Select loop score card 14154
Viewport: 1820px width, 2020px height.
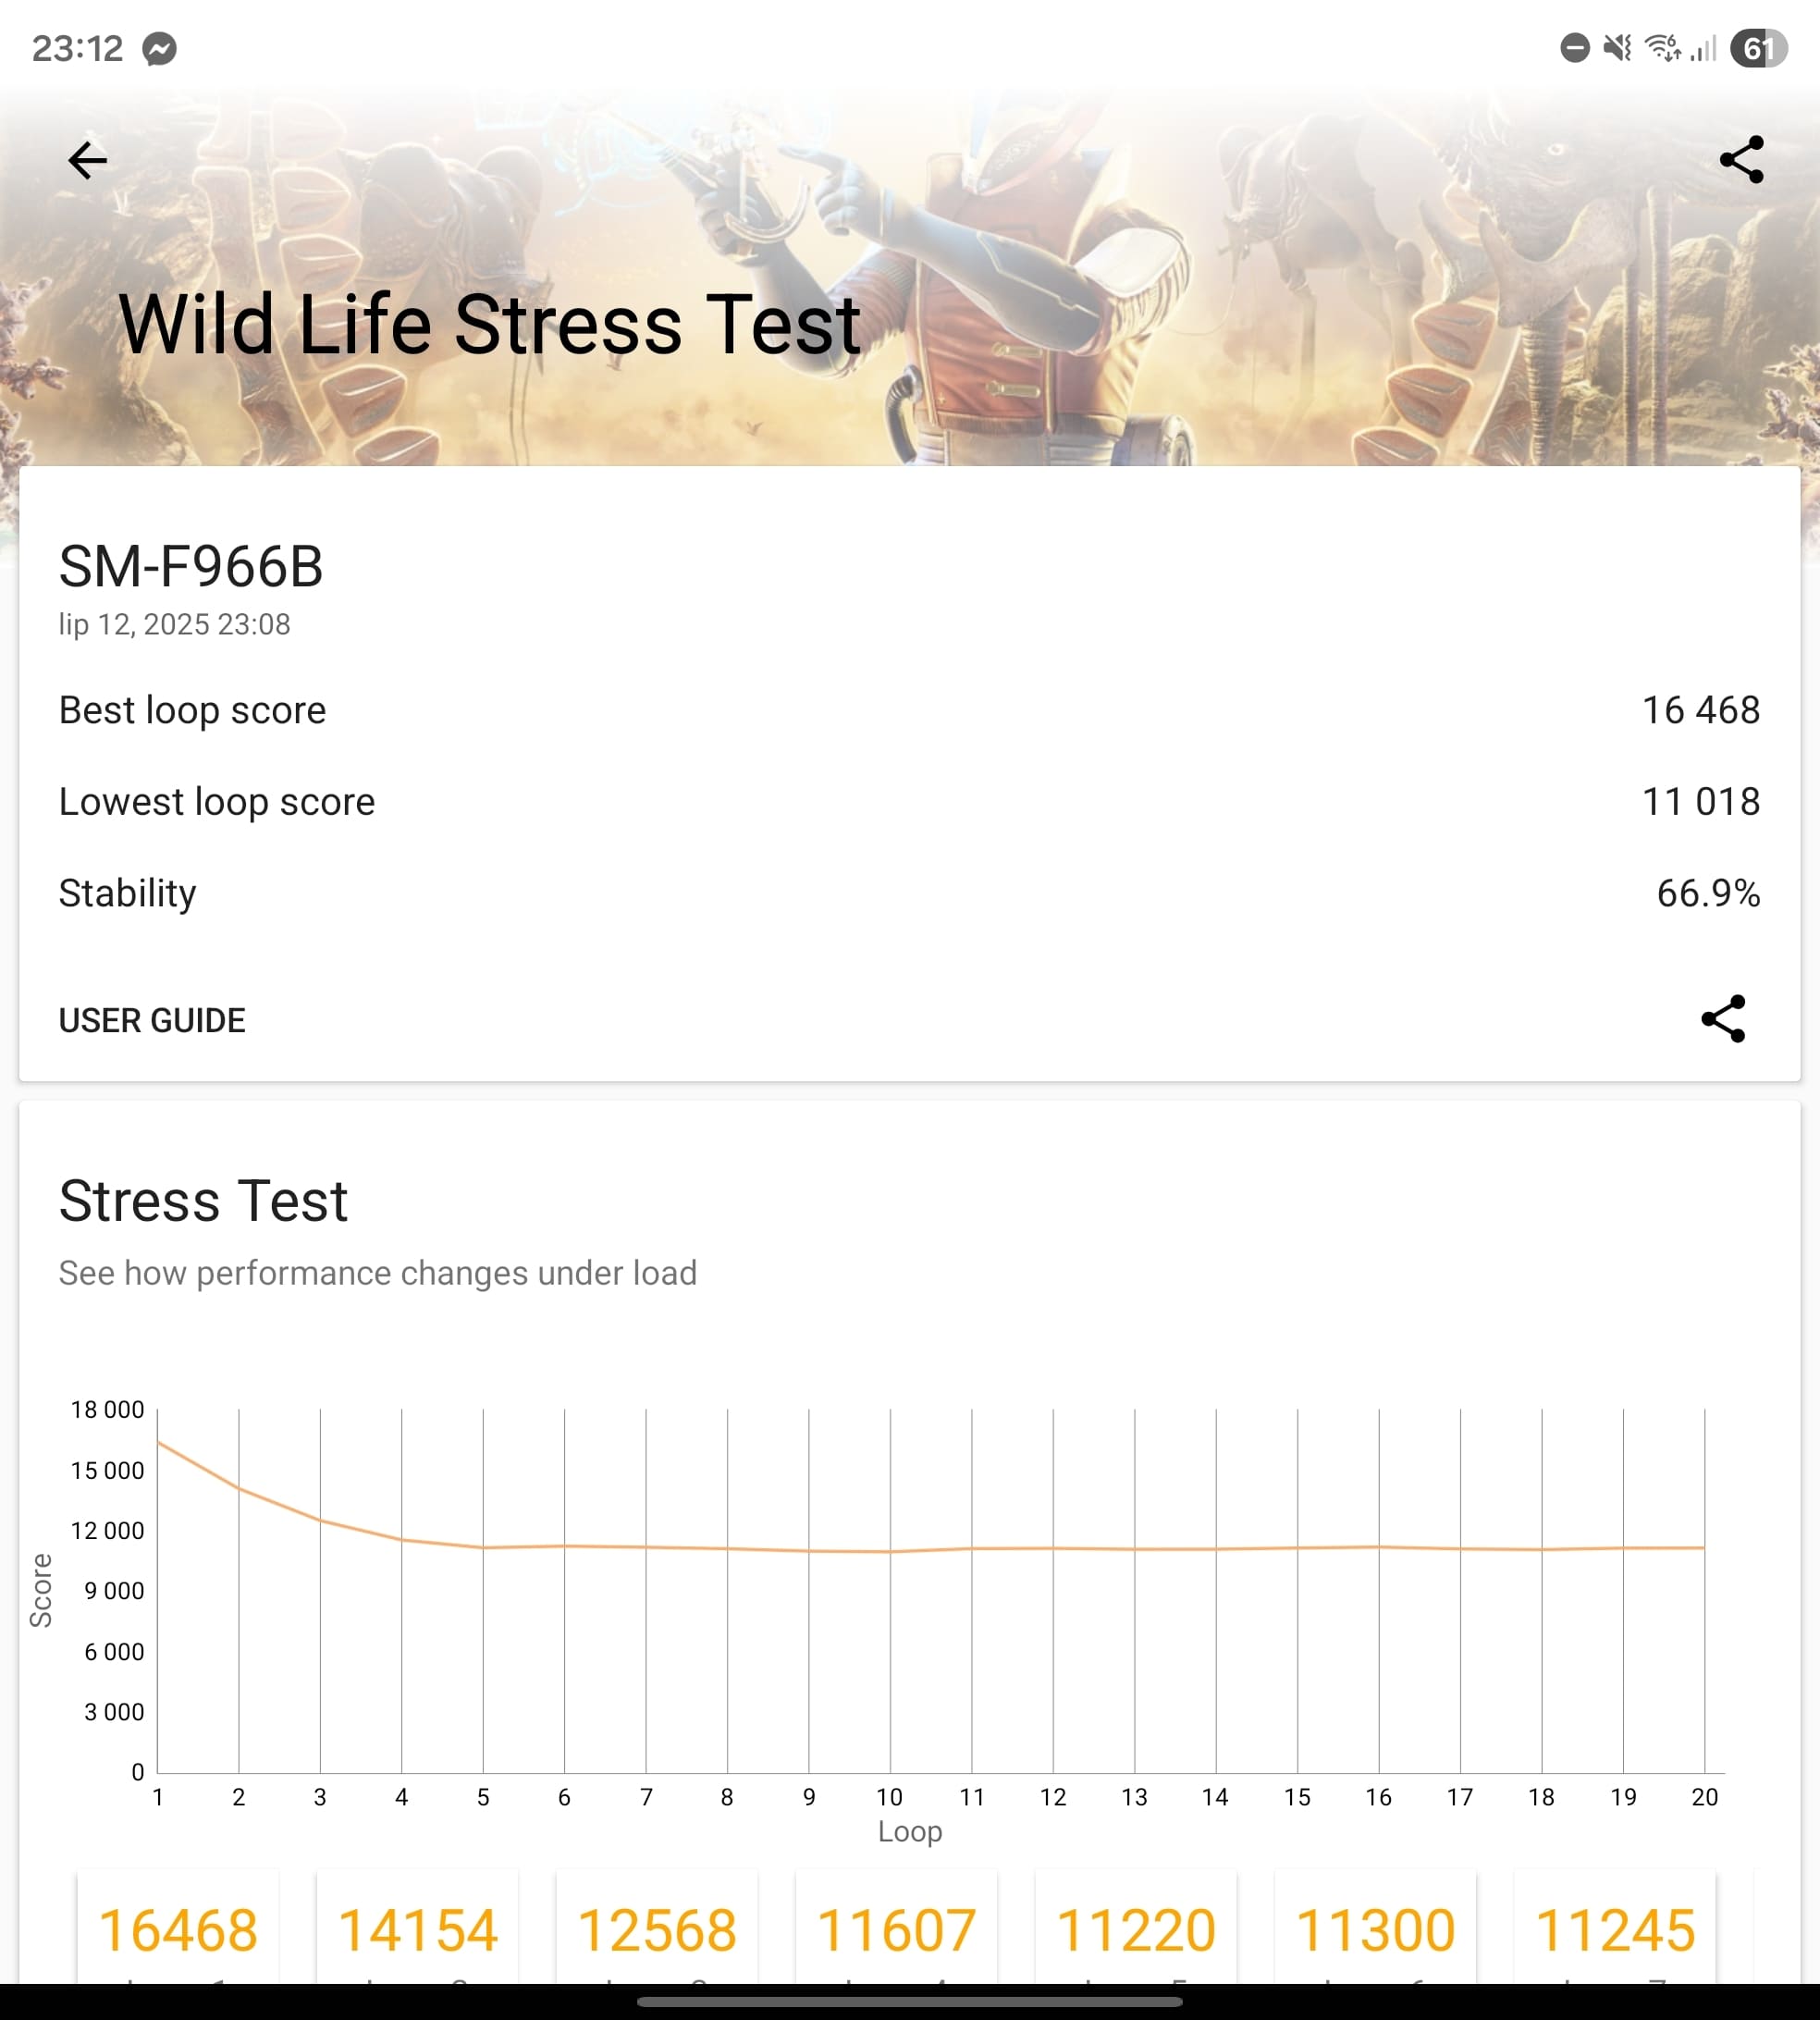click(417, 1927)
